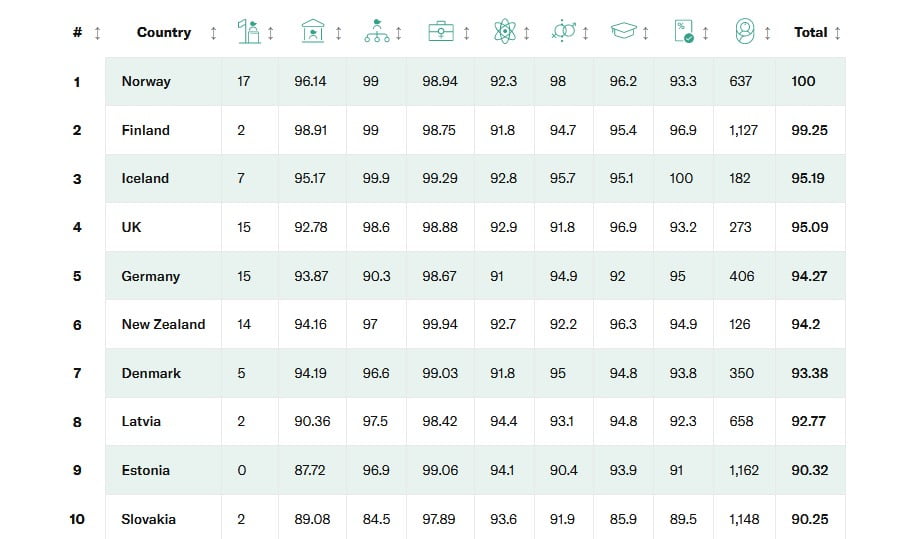The width and height of the screenshot is (920, 539).
Task: Click the baby/maternity column icon
Action: click(x=744, y=32)
